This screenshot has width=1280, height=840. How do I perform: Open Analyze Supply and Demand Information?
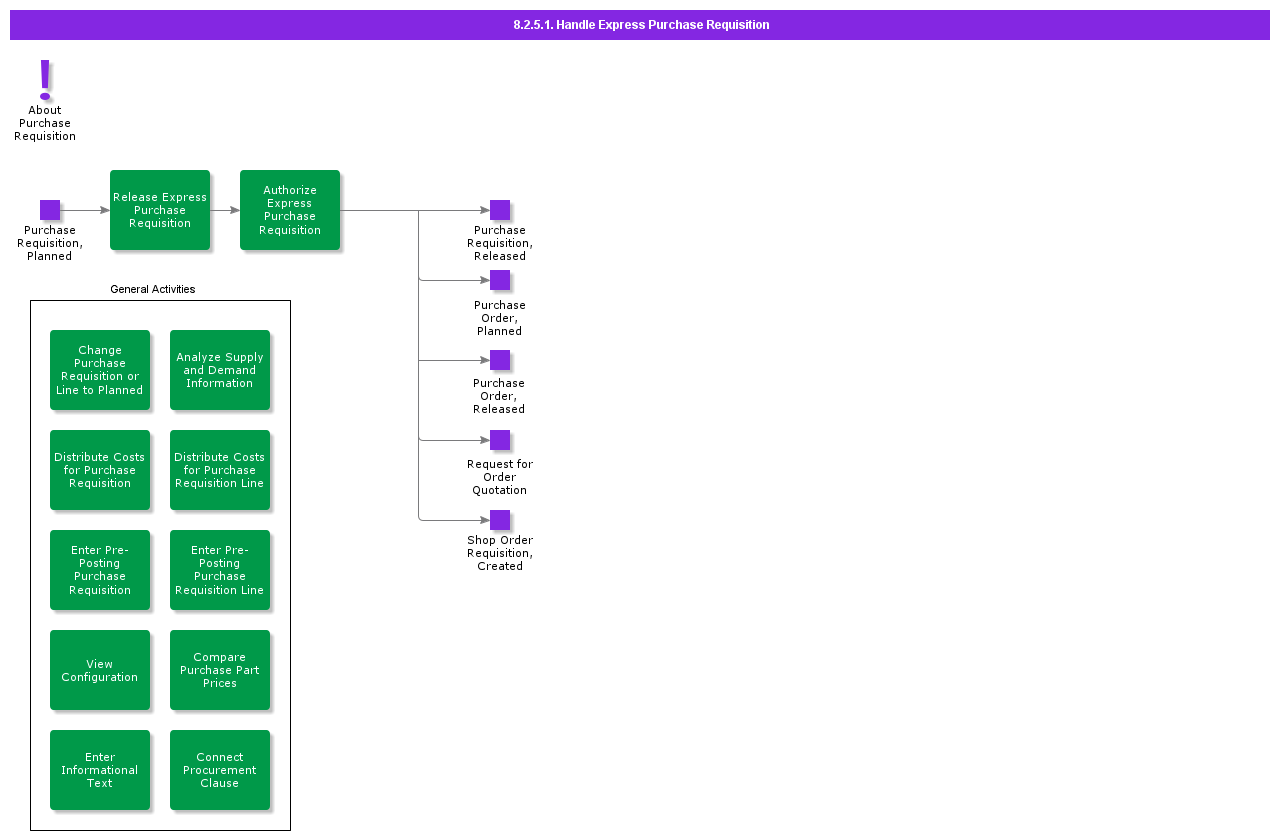click(x=220, y=370)
